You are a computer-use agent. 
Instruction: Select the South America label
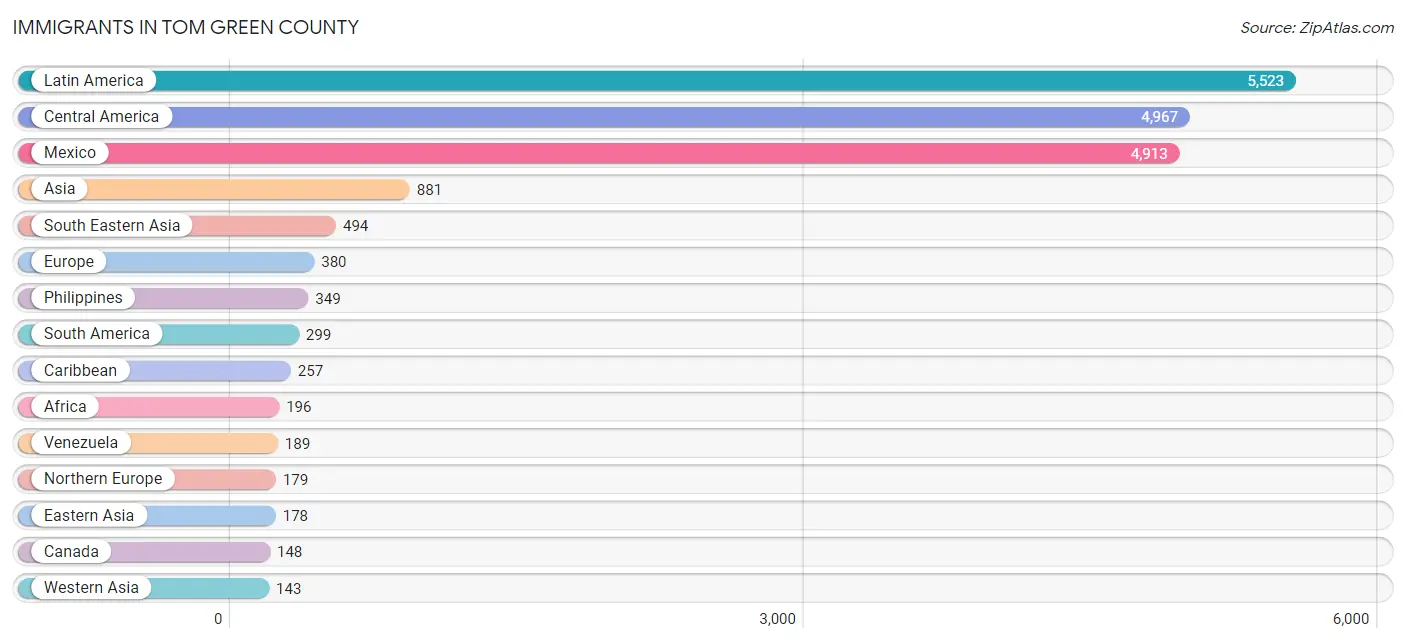[97, 334]
